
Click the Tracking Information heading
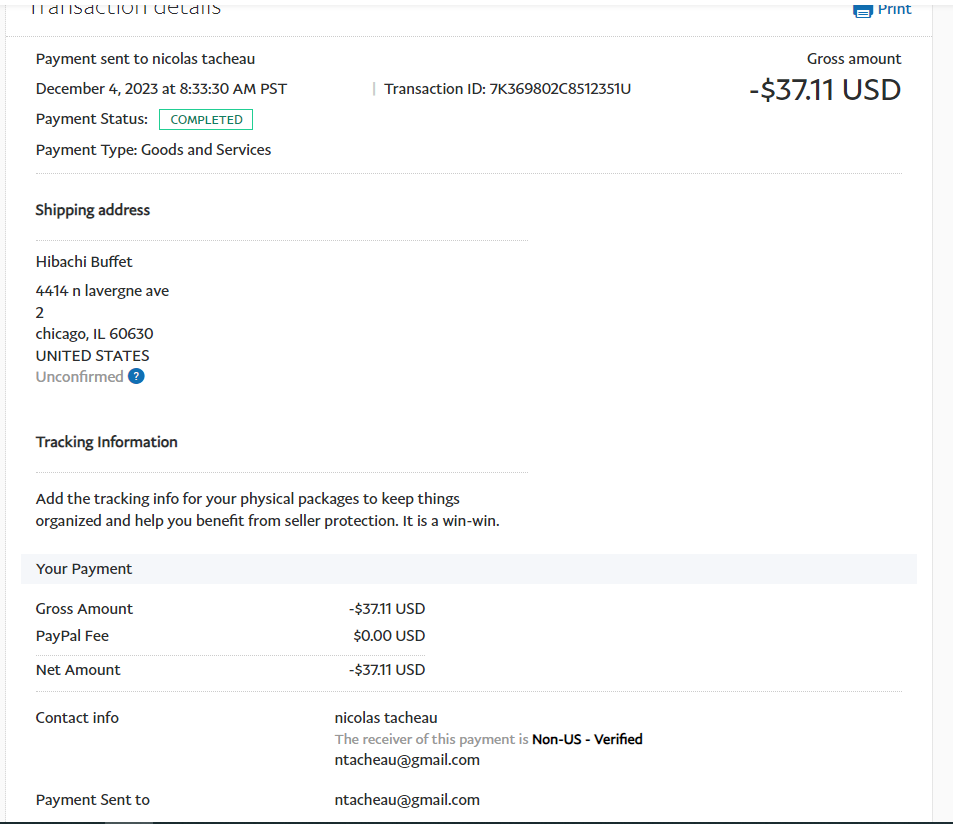106,442
